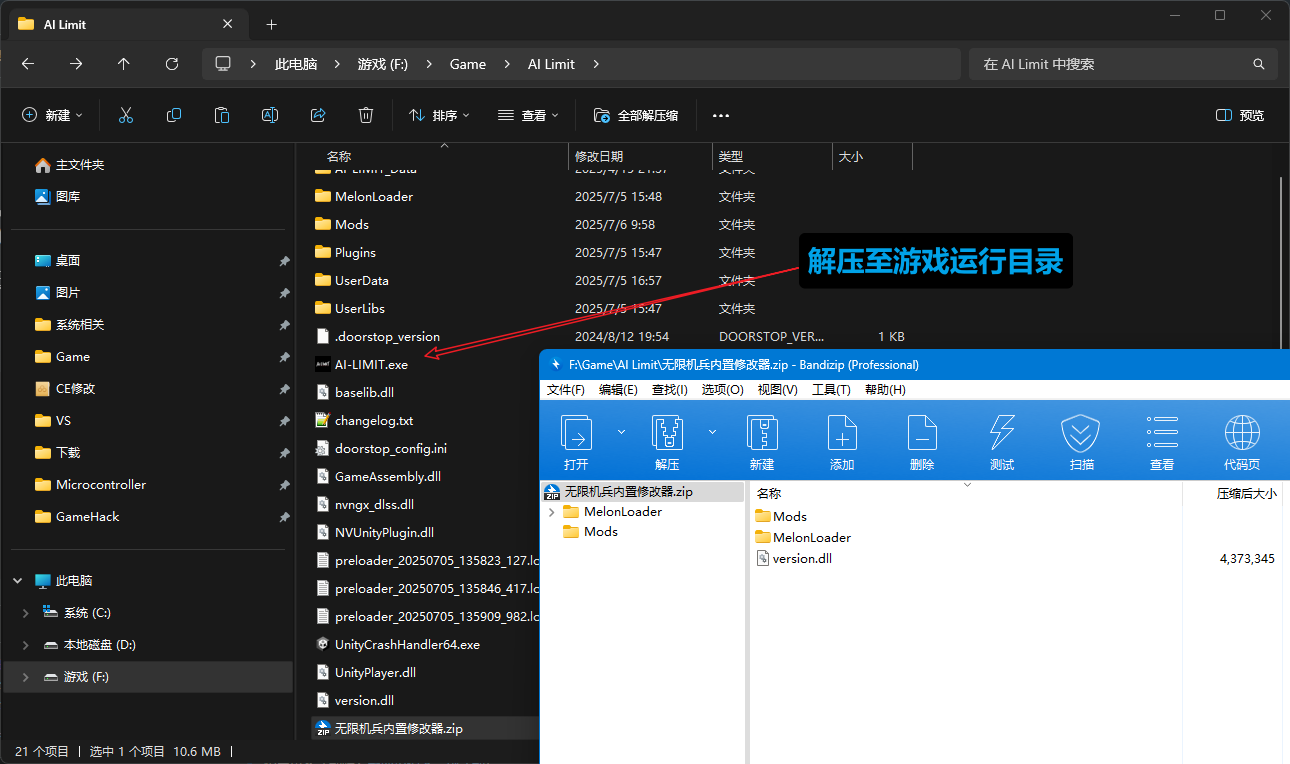The image size is (1290, 764).
Task: Open the more options ellipsis in Explorer
Action: (x=721, y=115)
